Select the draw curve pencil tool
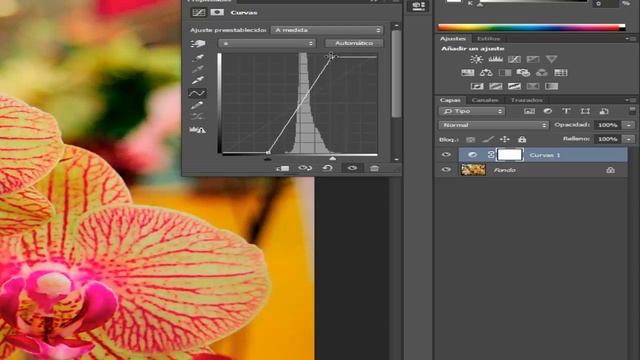The height and width of the screenshot is (360, 640). pos(197,105)
